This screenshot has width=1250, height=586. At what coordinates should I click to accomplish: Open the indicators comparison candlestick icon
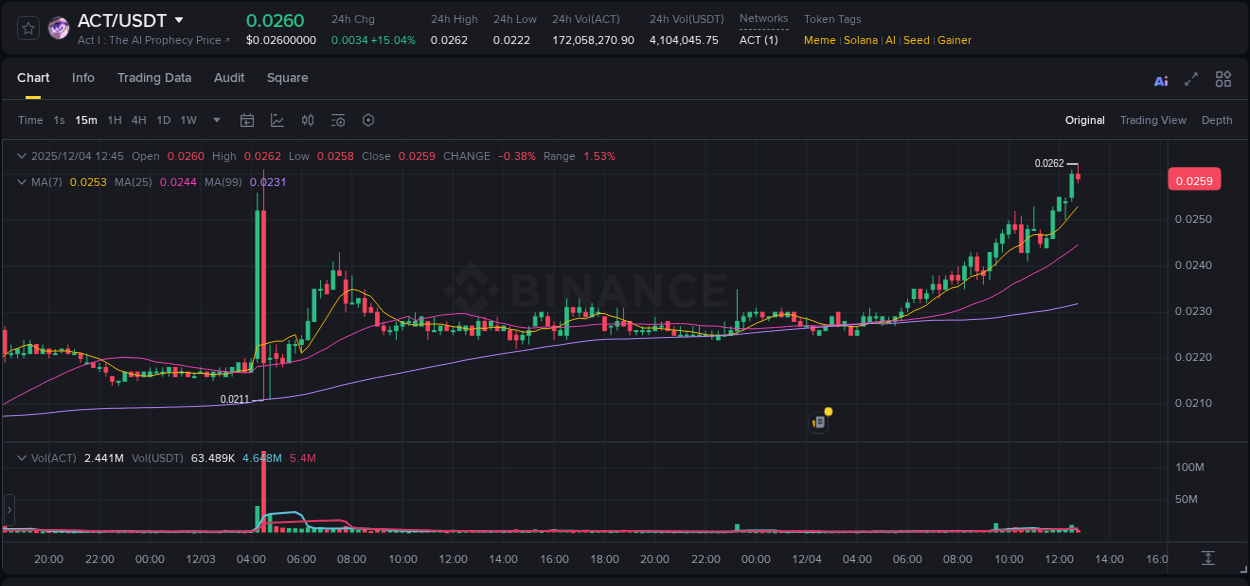tap(307, 120)
